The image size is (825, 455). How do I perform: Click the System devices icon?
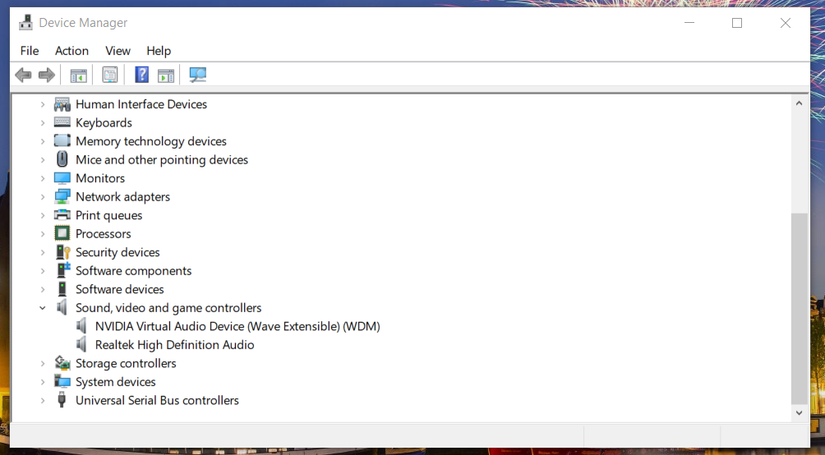tap(62, 382)
